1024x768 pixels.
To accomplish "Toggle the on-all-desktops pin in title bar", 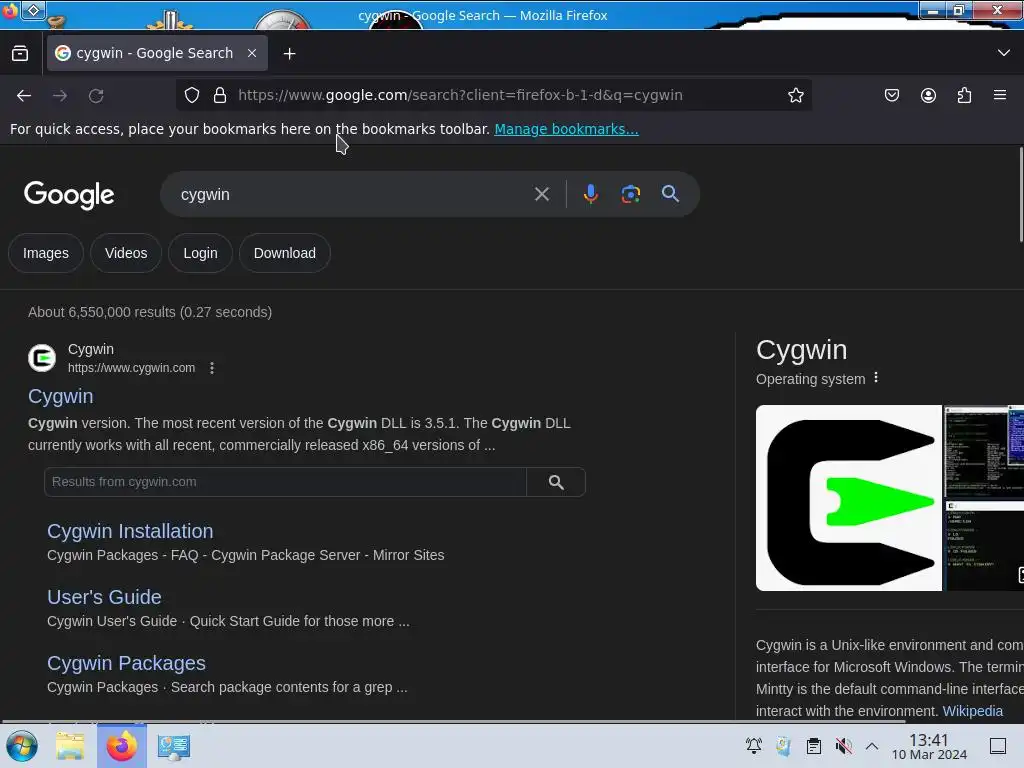I will point(33,10).
